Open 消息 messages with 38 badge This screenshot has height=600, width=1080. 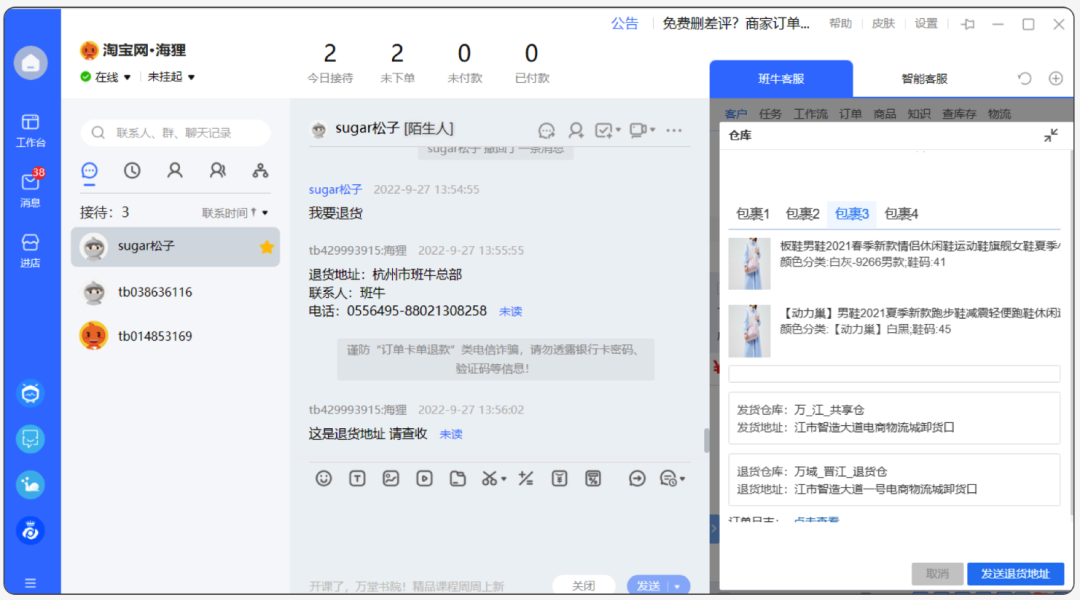click(x=30, y=188)
